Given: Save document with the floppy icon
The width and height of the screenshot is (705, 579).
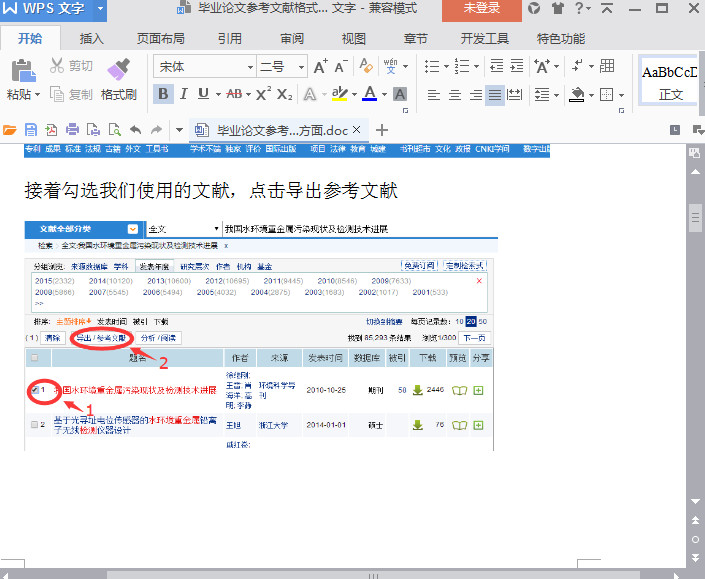Looking at the screenshot, I should (31, 130).
